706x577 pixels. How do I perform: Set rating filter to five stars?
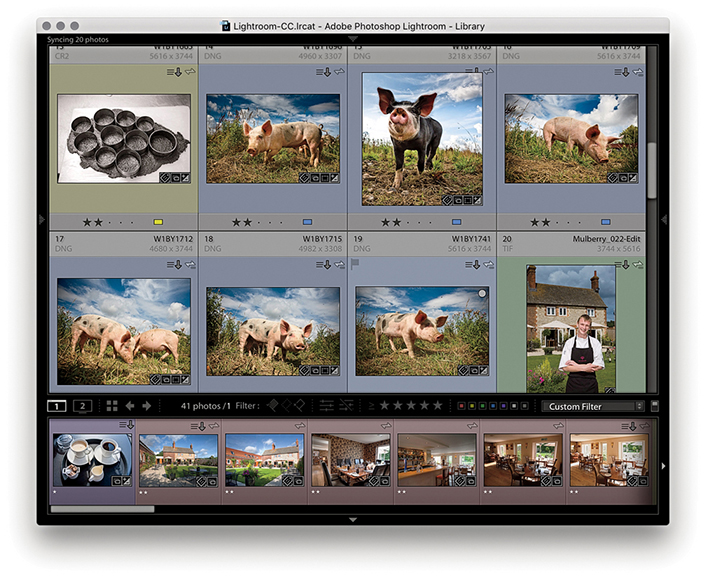(x=437, y=406)
